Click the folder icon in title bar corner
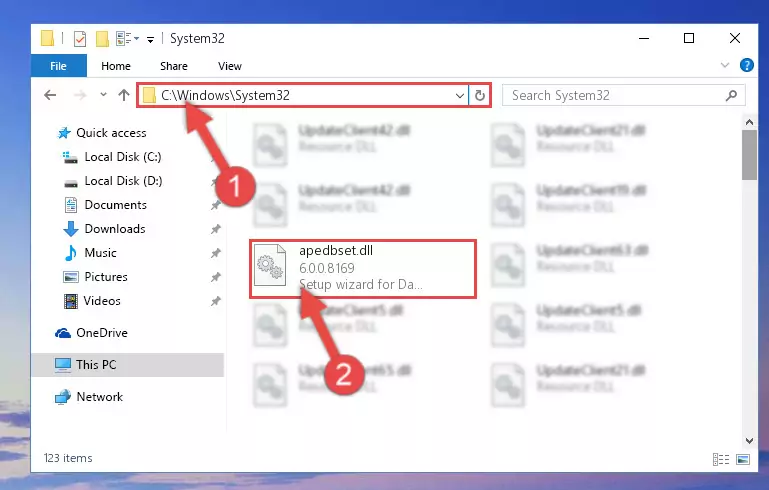Screen dimensions: 769x490 click(48, 38)
